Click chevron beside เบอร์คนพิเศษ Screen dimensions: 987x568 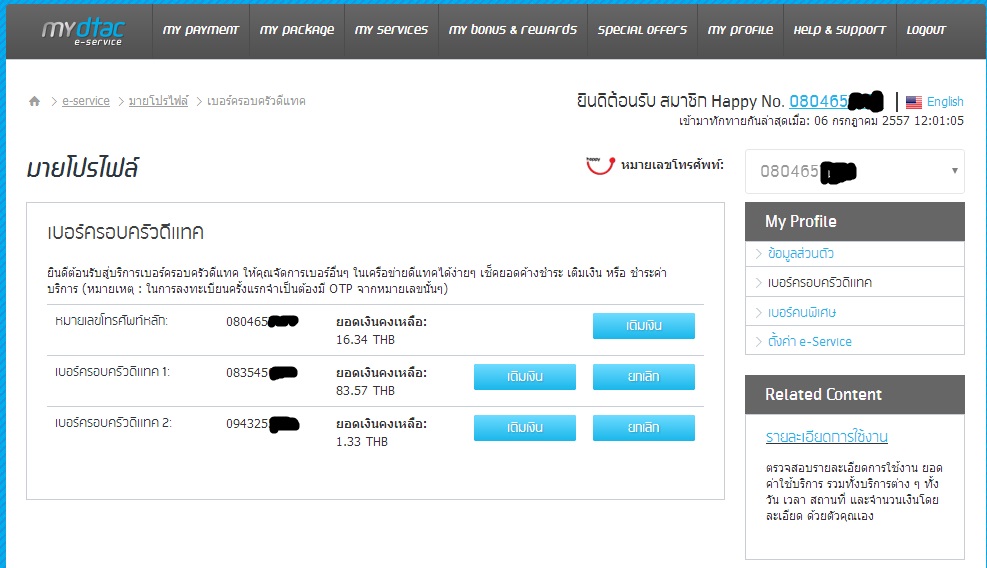click(x=759, y=313)
